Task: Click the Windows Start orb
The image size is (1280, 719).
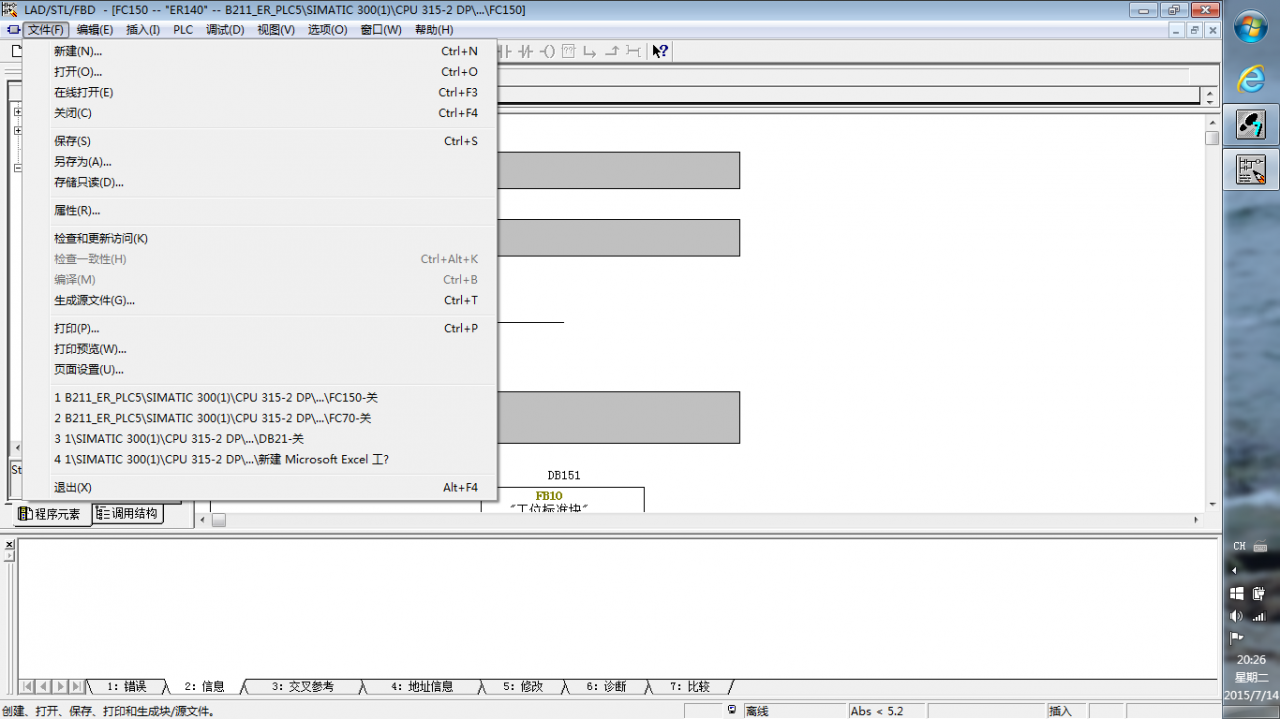Action: click(x=1251, y=27)
